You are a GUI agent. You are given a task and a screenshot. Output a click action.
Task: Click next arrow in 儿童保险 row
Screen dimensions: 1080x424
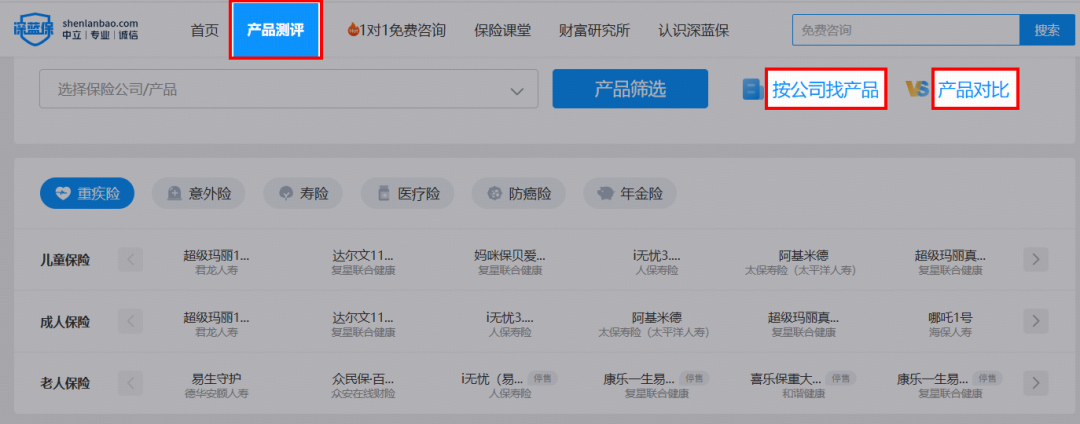(x=1035, y=260)
